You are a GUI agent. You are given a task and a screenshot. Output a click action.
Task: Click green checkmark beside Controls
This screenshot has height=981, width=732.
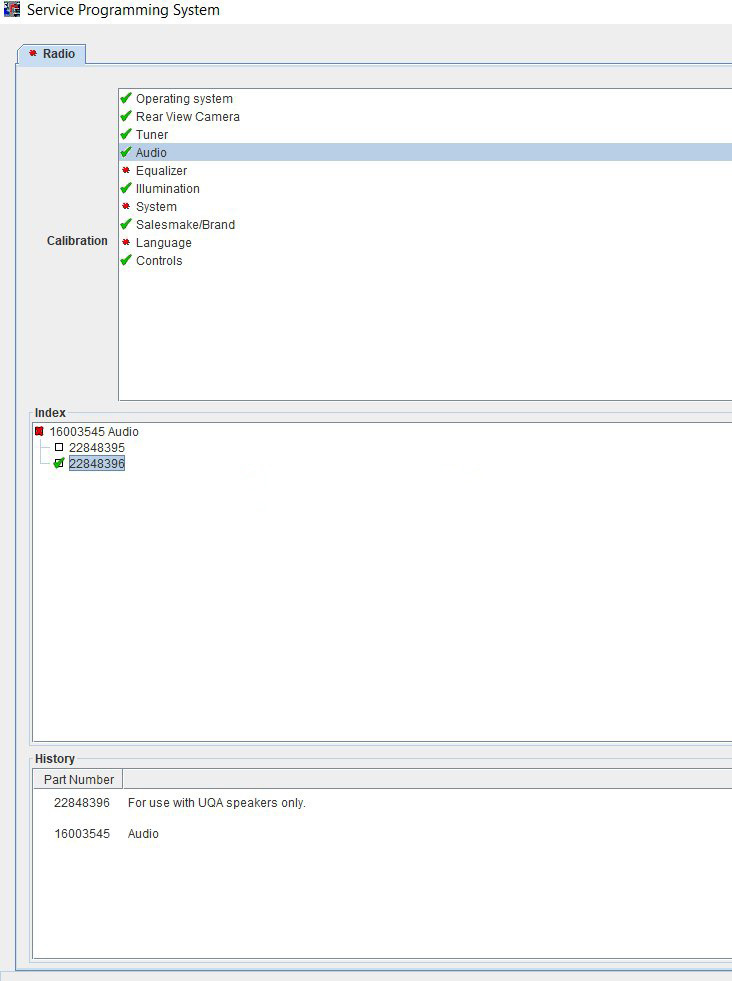pyautogui.click(x=126, y=260)
